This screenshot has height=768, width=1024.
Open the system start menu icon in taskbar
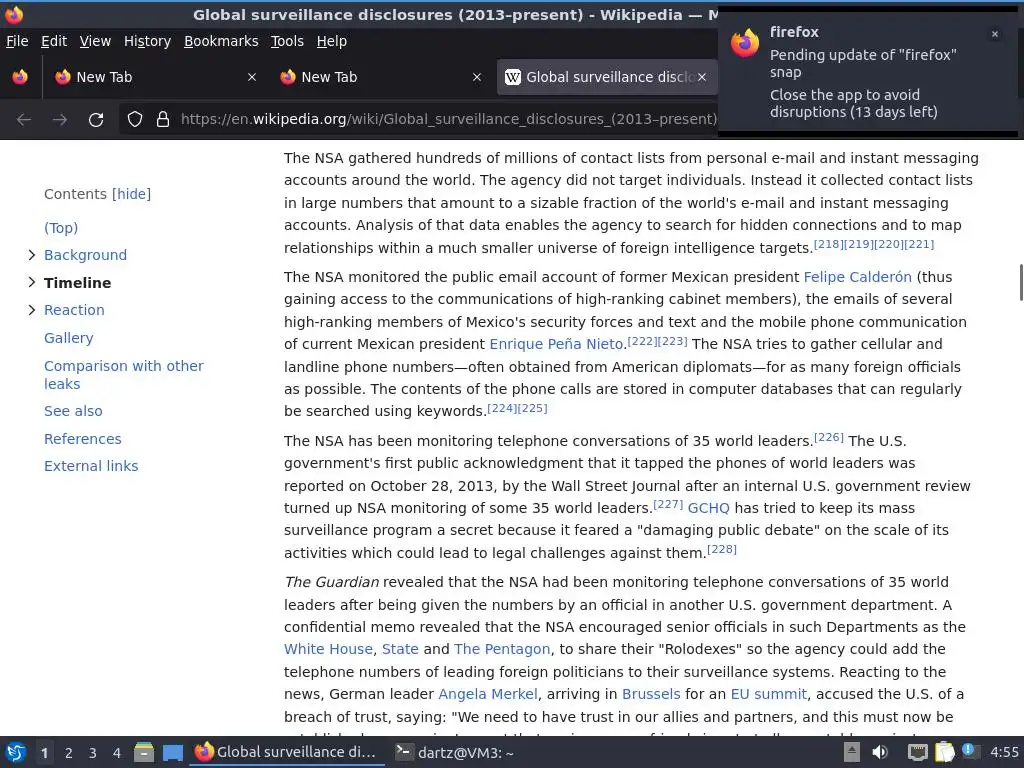coord(16,753)
